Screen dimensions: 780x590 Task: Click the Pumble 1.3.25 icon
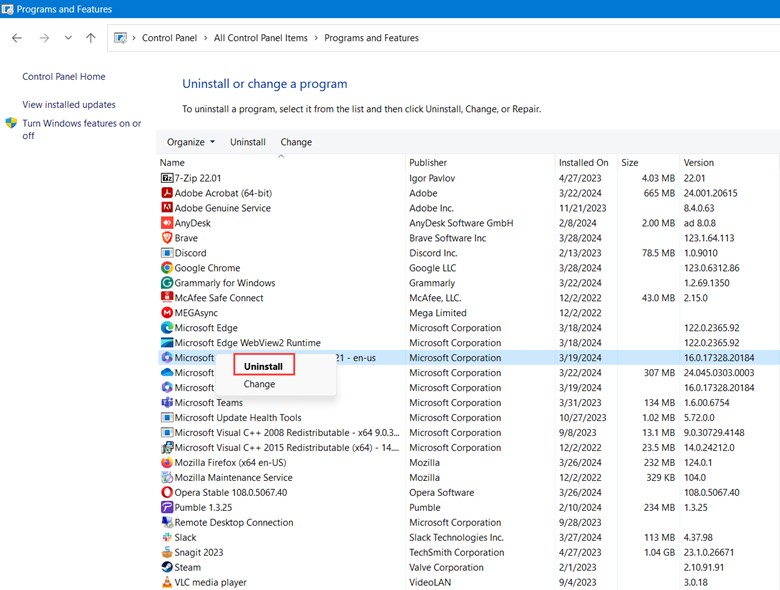point(167,507)
